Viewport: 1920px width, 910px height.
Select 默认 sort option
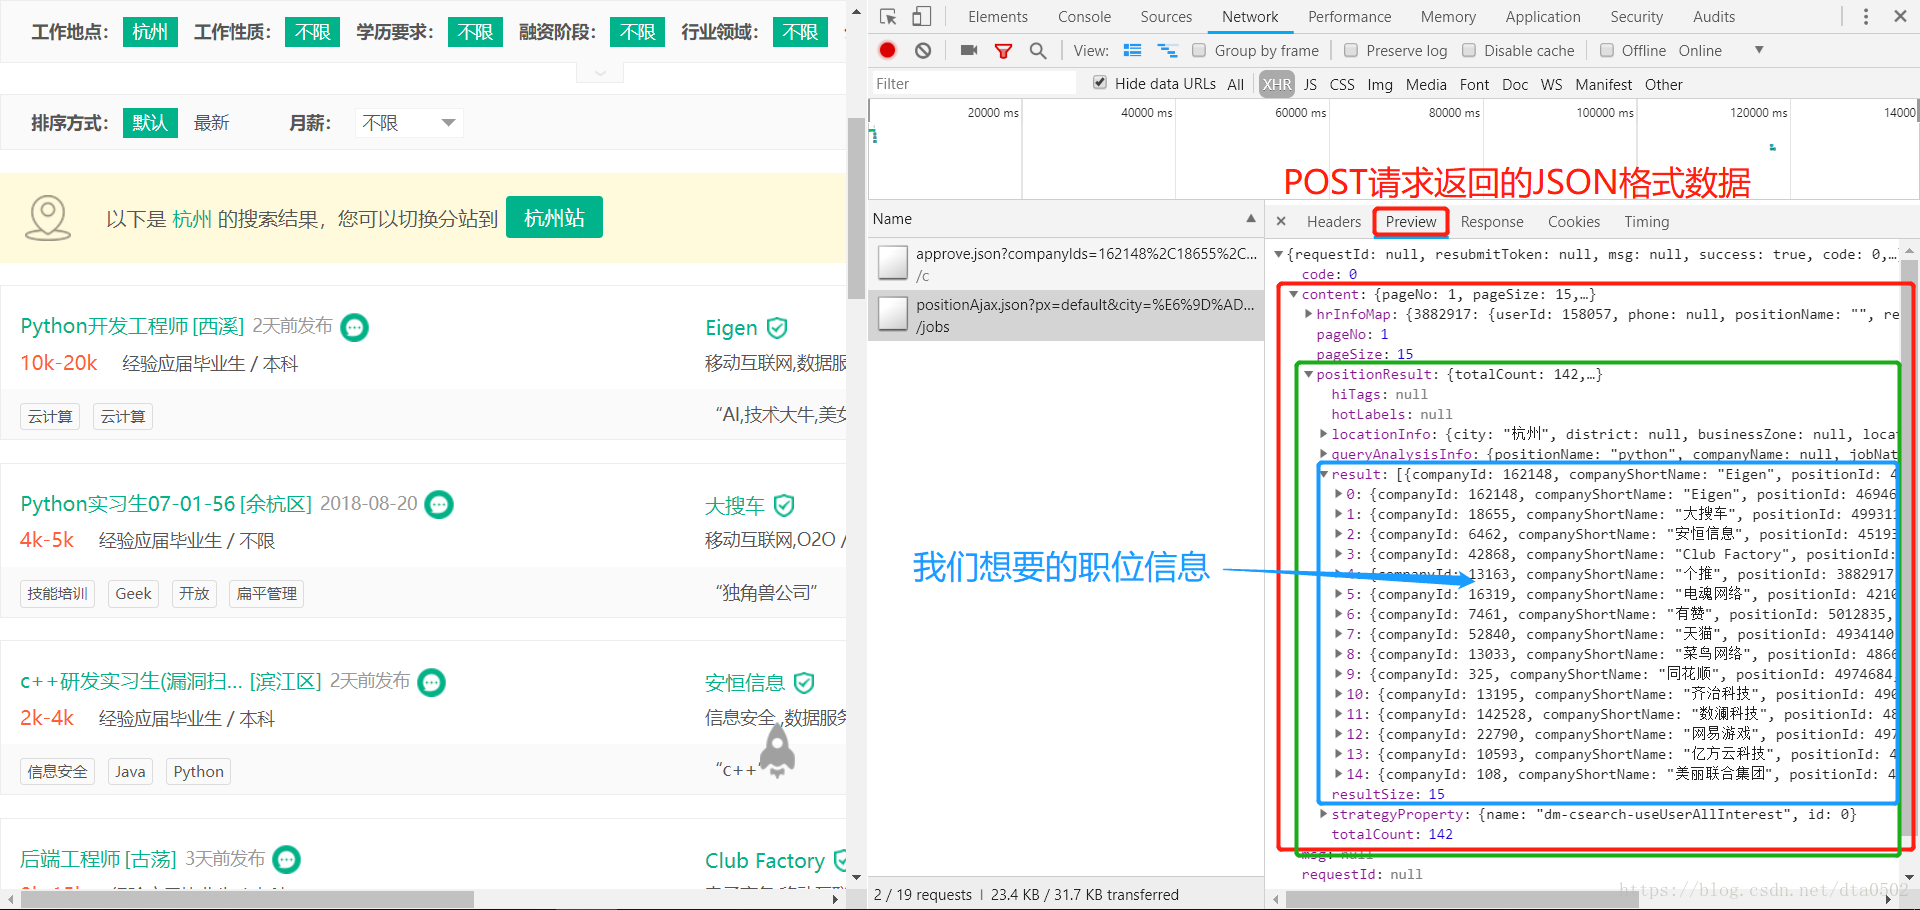150,122
